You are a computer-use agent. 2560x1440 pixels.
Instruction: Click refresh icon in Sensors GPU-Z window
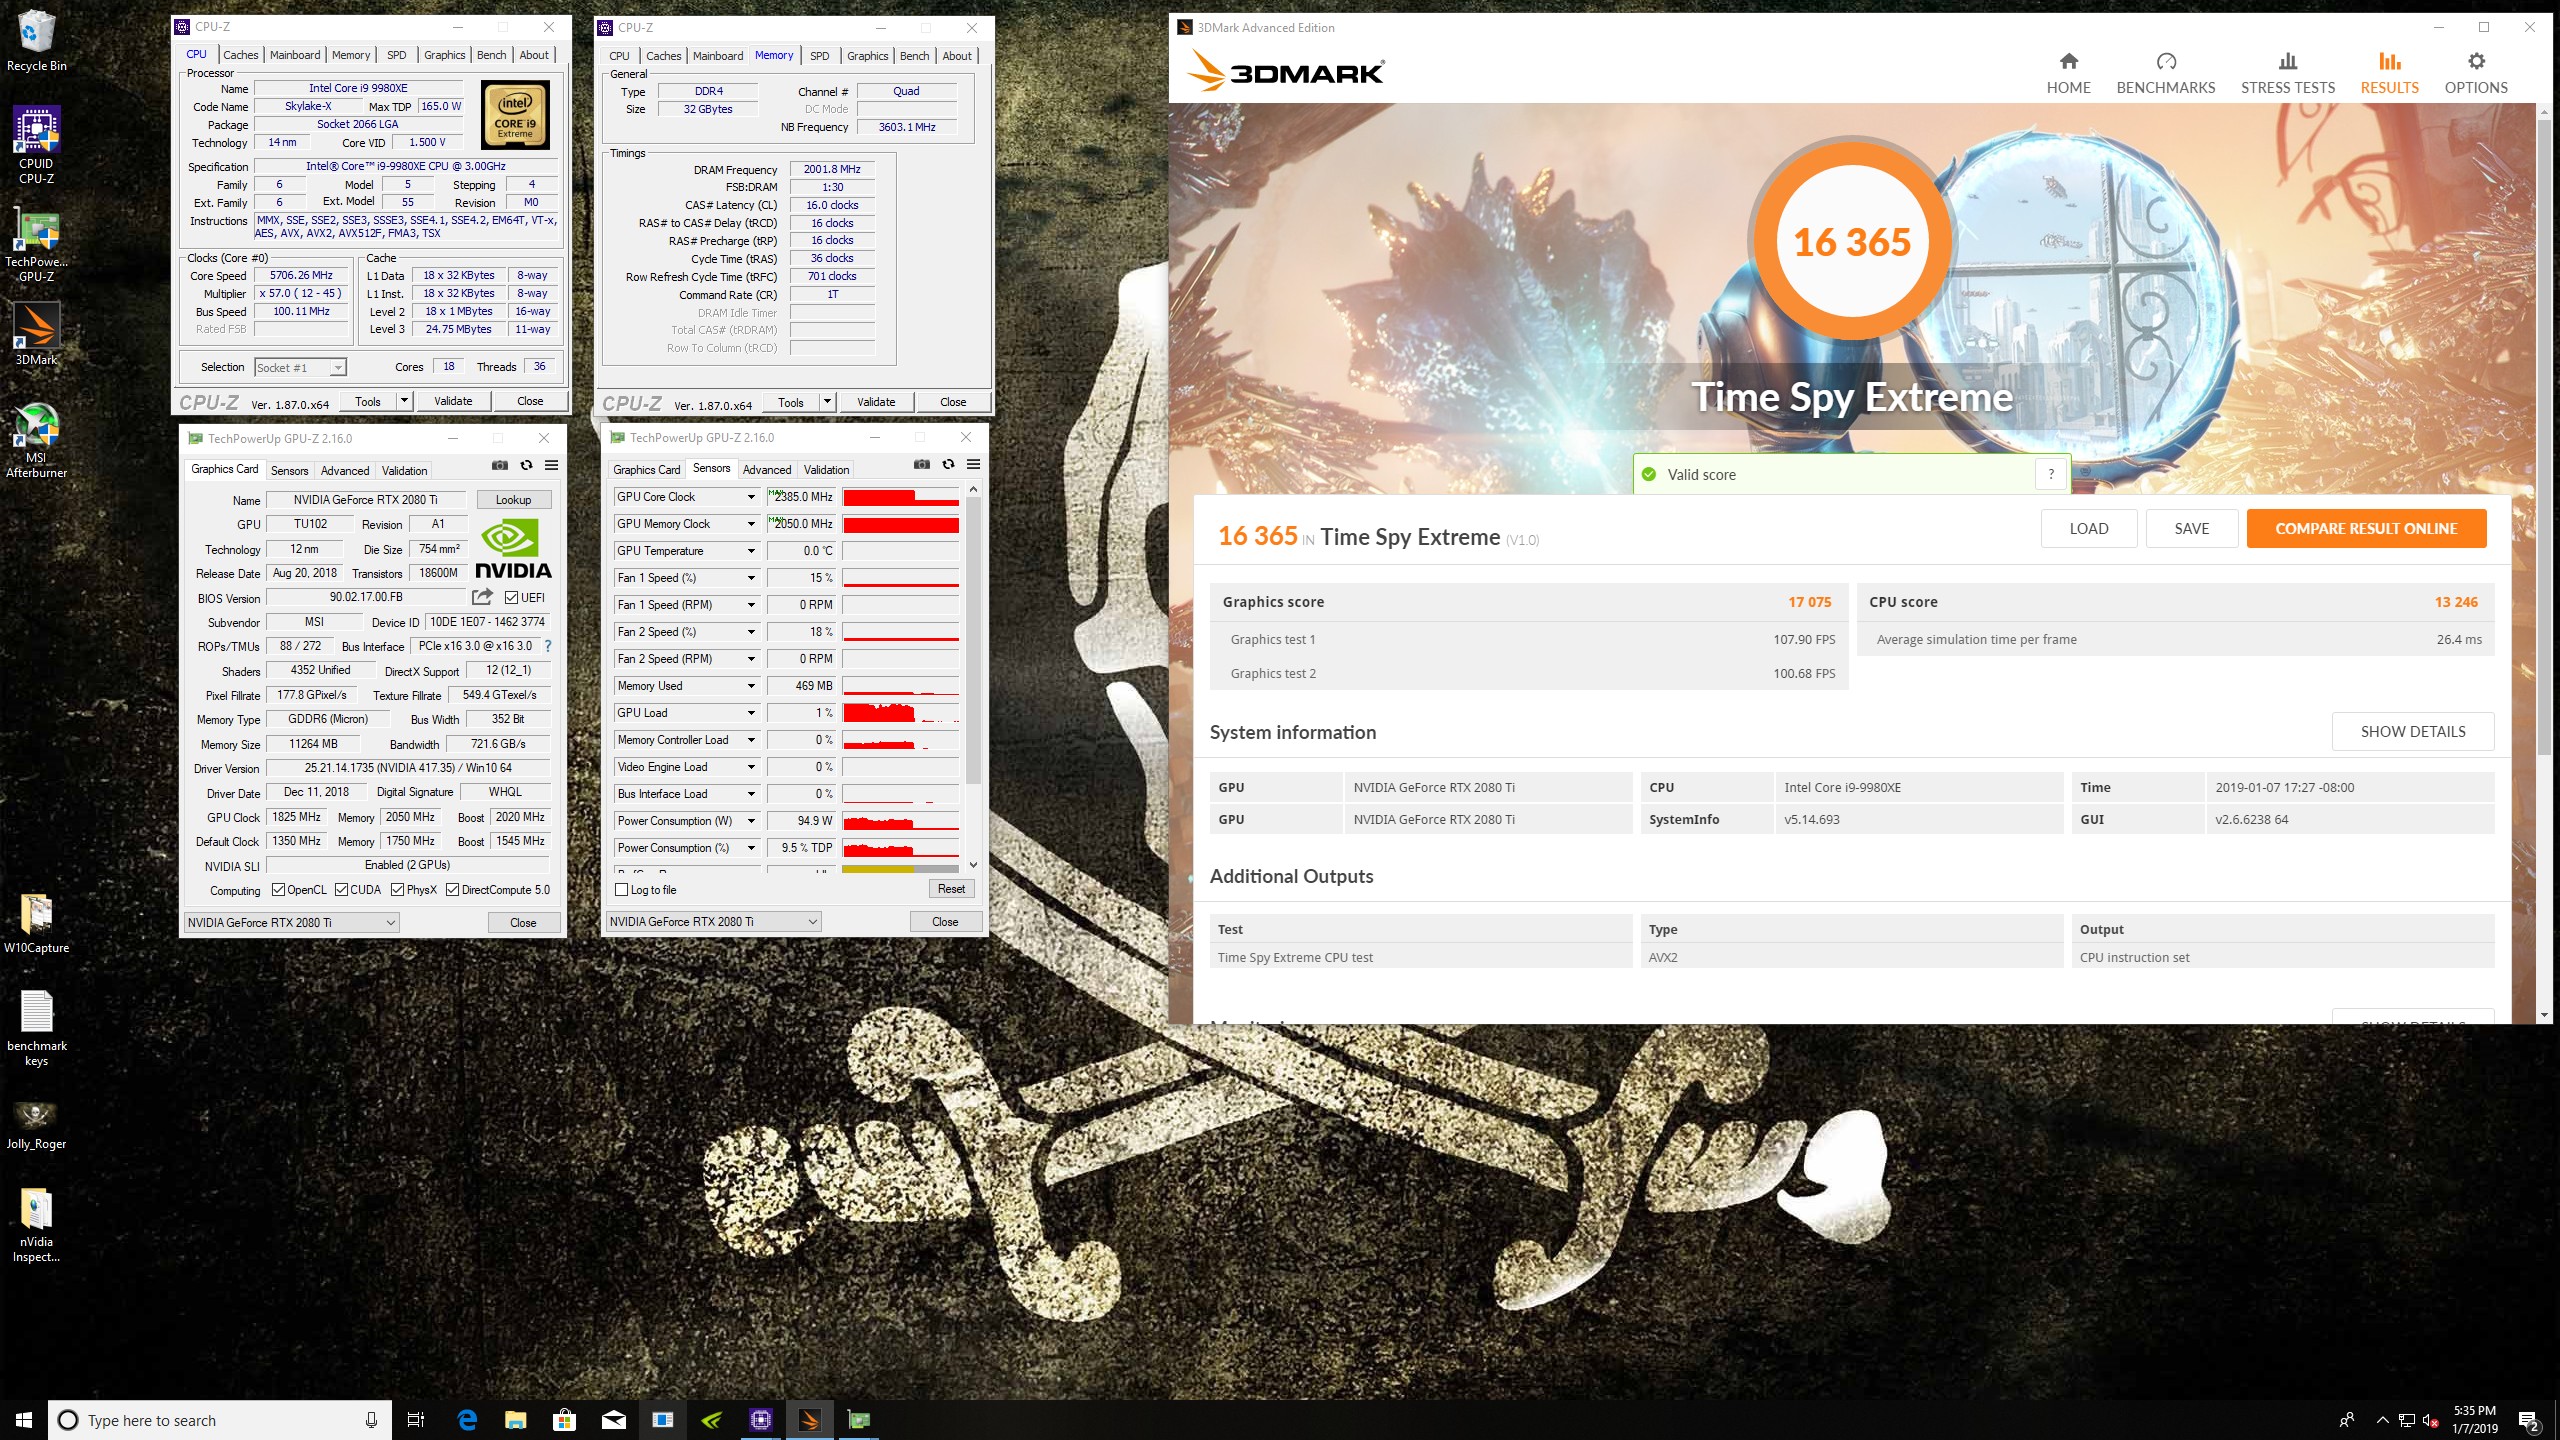pos(948,465)
